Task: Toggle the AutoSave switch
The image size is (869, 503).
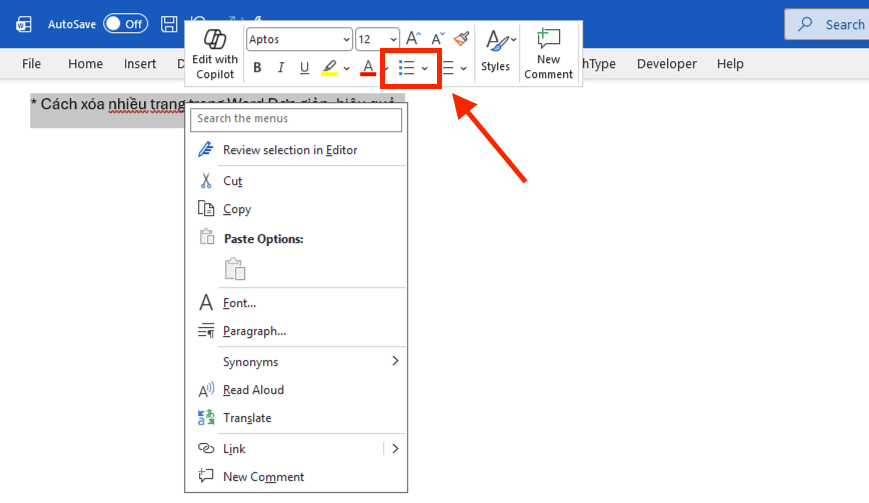Action: [x=126, y=24]
